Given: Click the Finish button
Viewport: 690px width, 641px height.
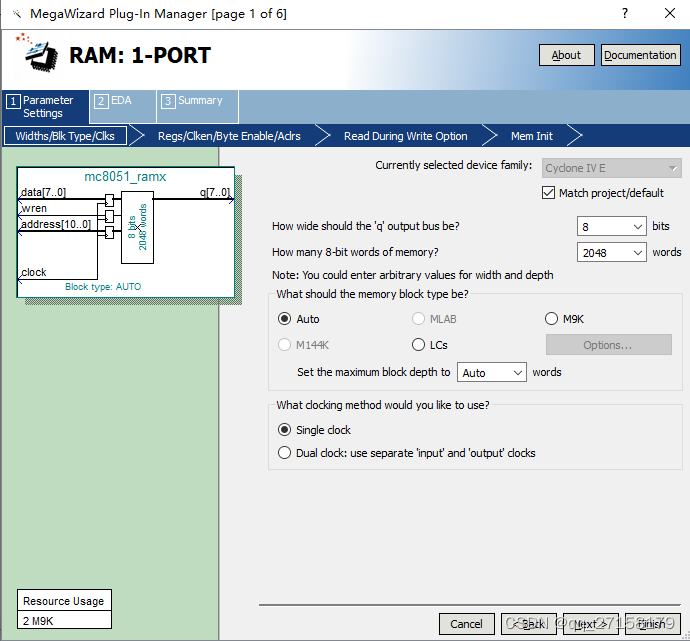Looking at the screenshot, I should pyautogui.click(x=653, y=623).
